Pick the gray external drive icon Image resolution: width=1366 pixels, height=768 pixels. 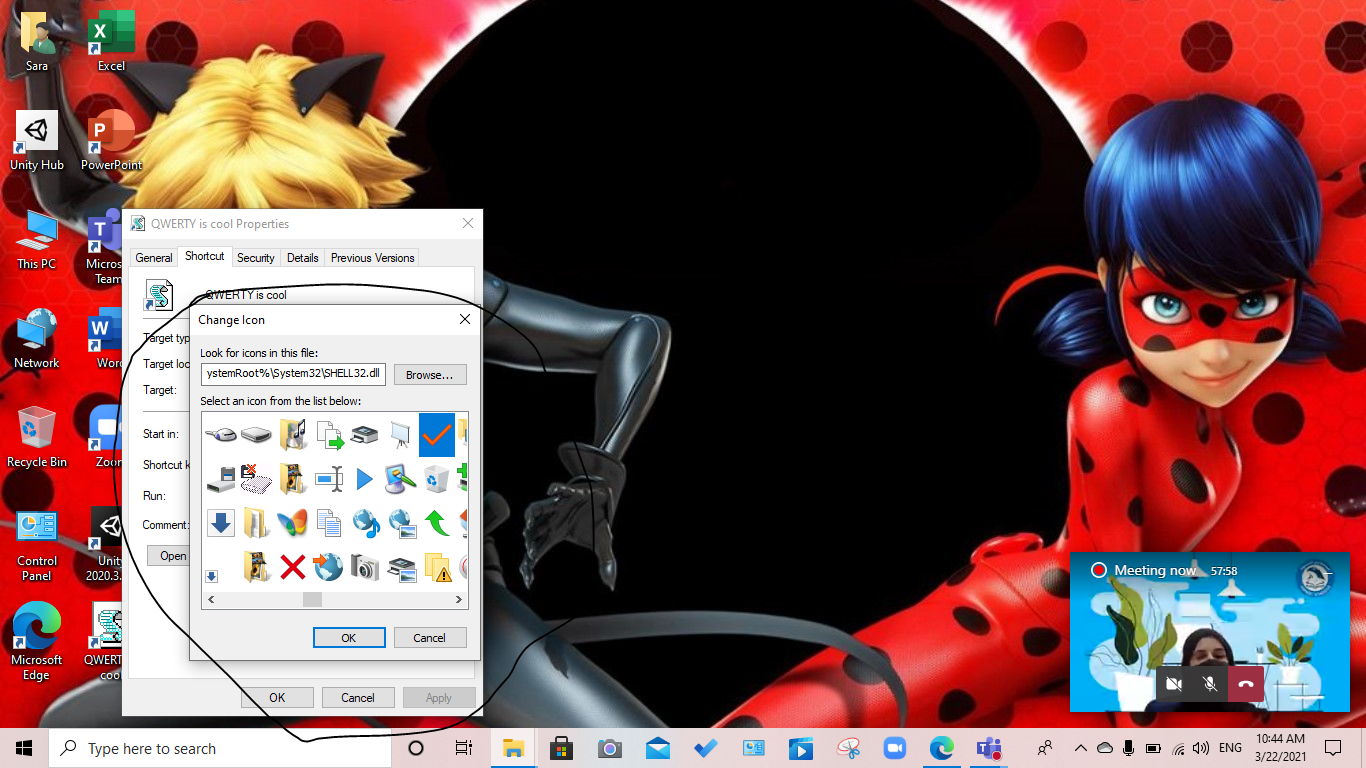(x=256, y=434)
